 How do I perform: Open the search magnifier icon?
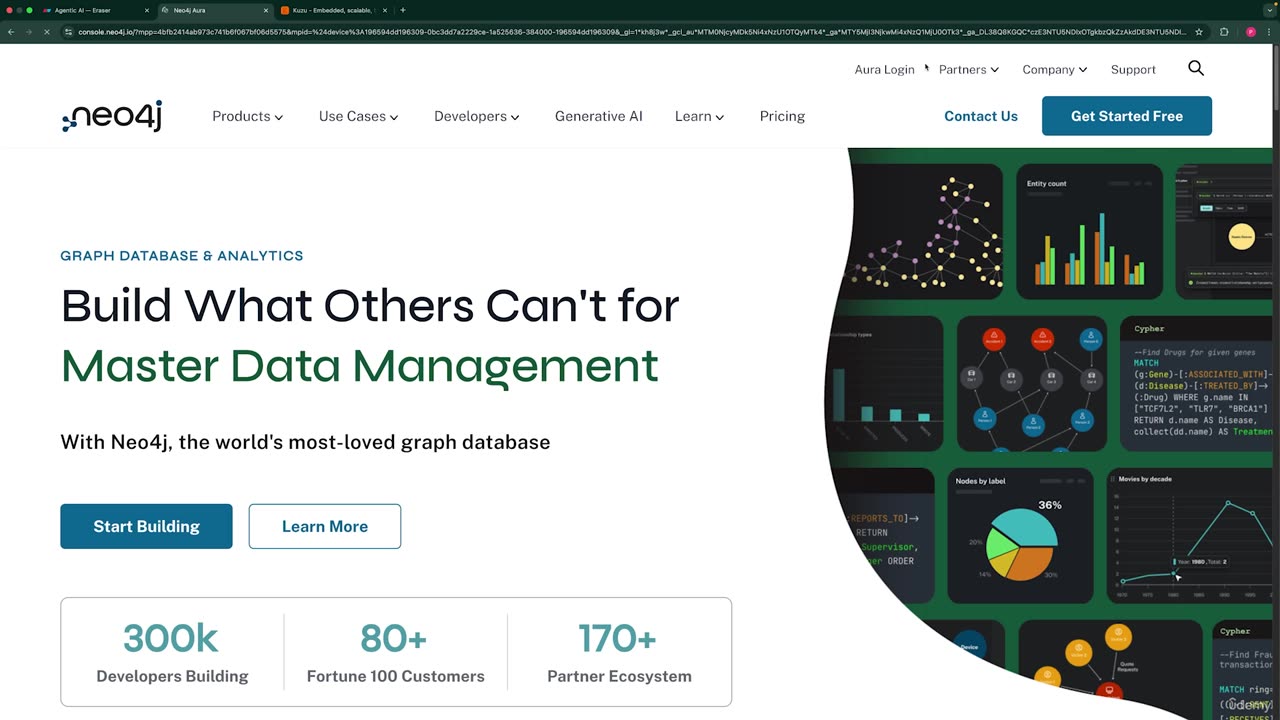[1196, 68]
